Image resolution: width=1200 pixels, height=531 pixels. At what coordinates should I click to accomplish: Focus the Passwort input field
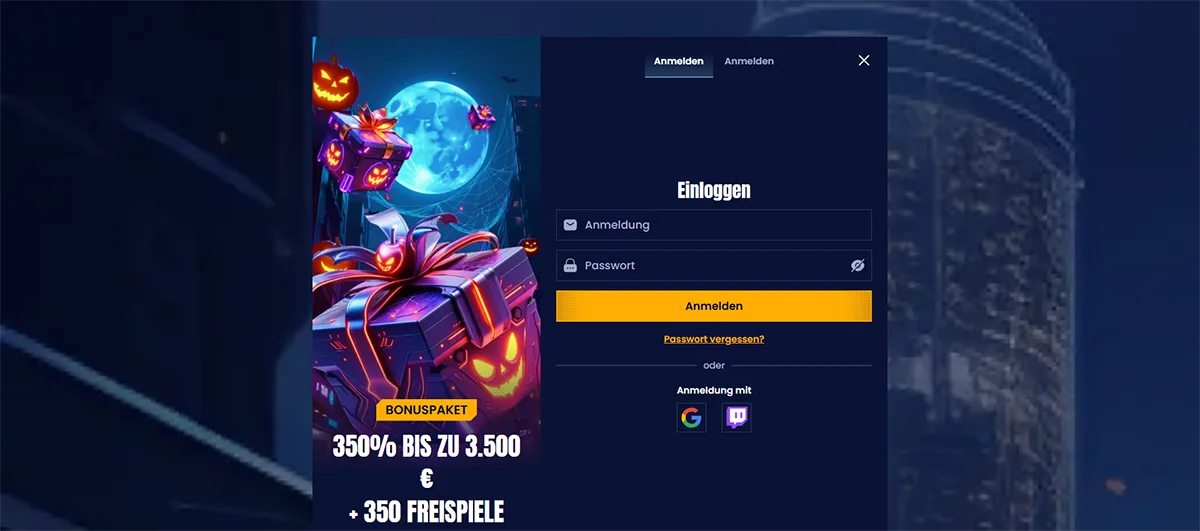point(714,265)
